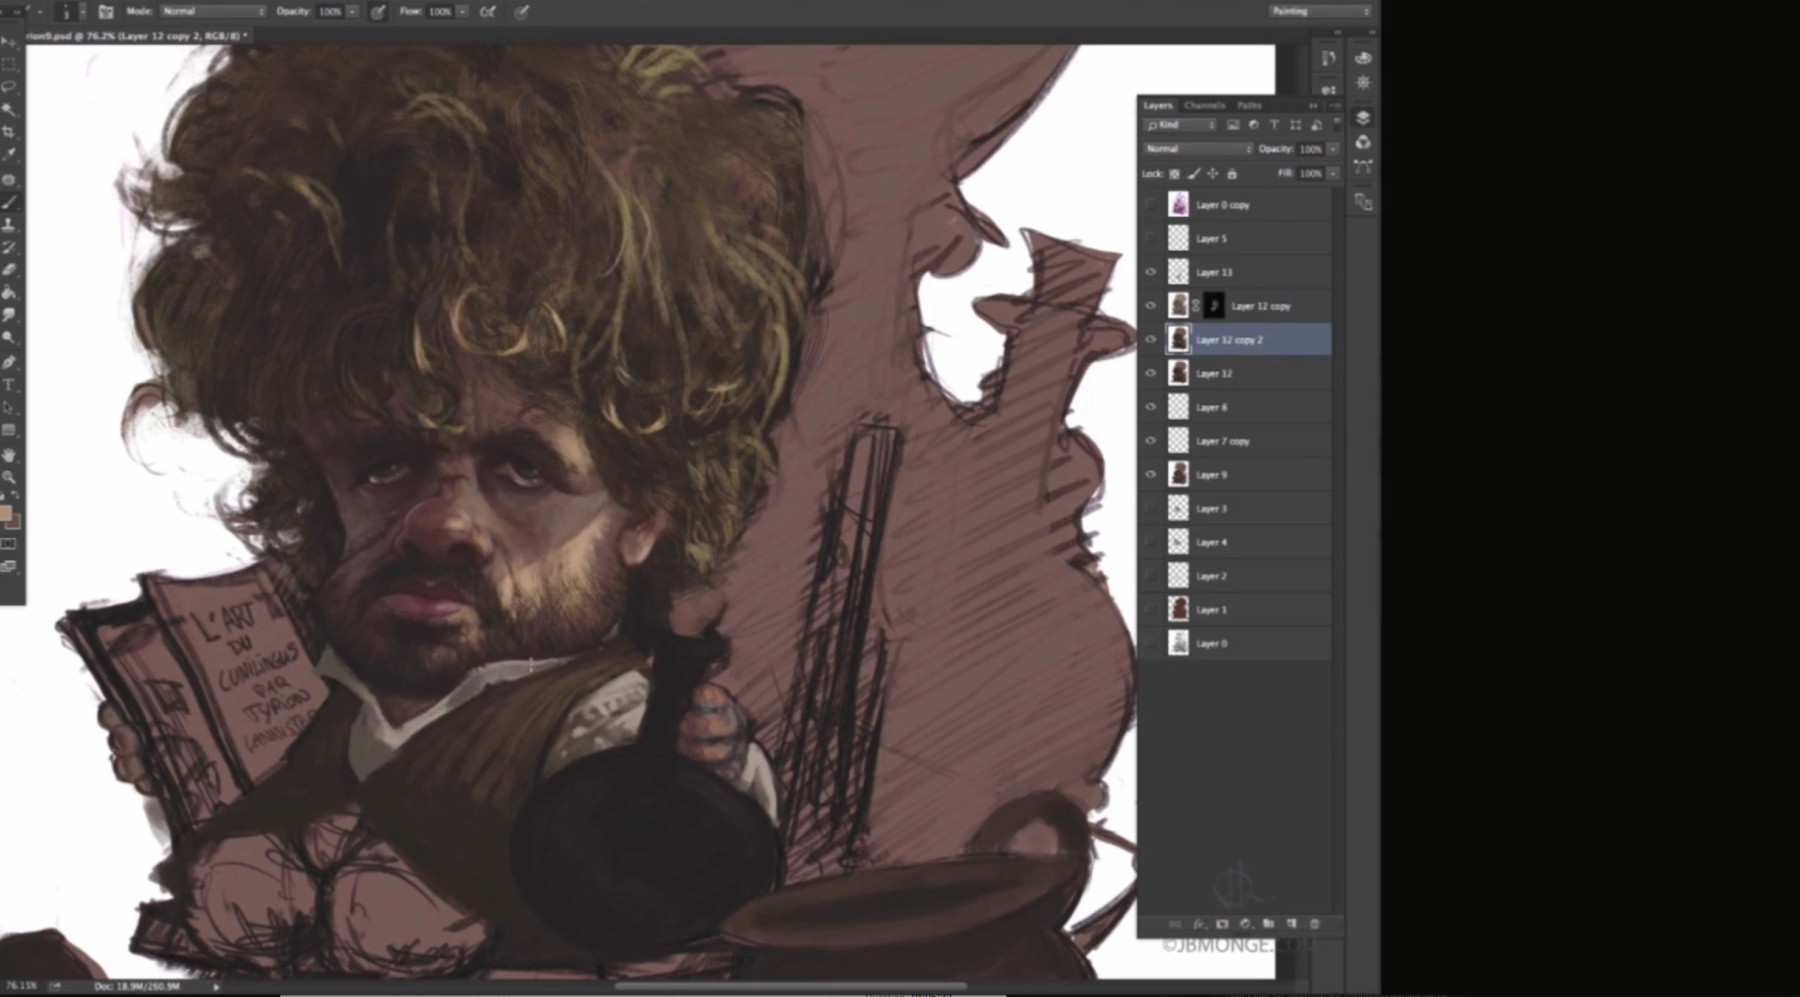Select the Eyedropper tool

[x=9, y=155]
